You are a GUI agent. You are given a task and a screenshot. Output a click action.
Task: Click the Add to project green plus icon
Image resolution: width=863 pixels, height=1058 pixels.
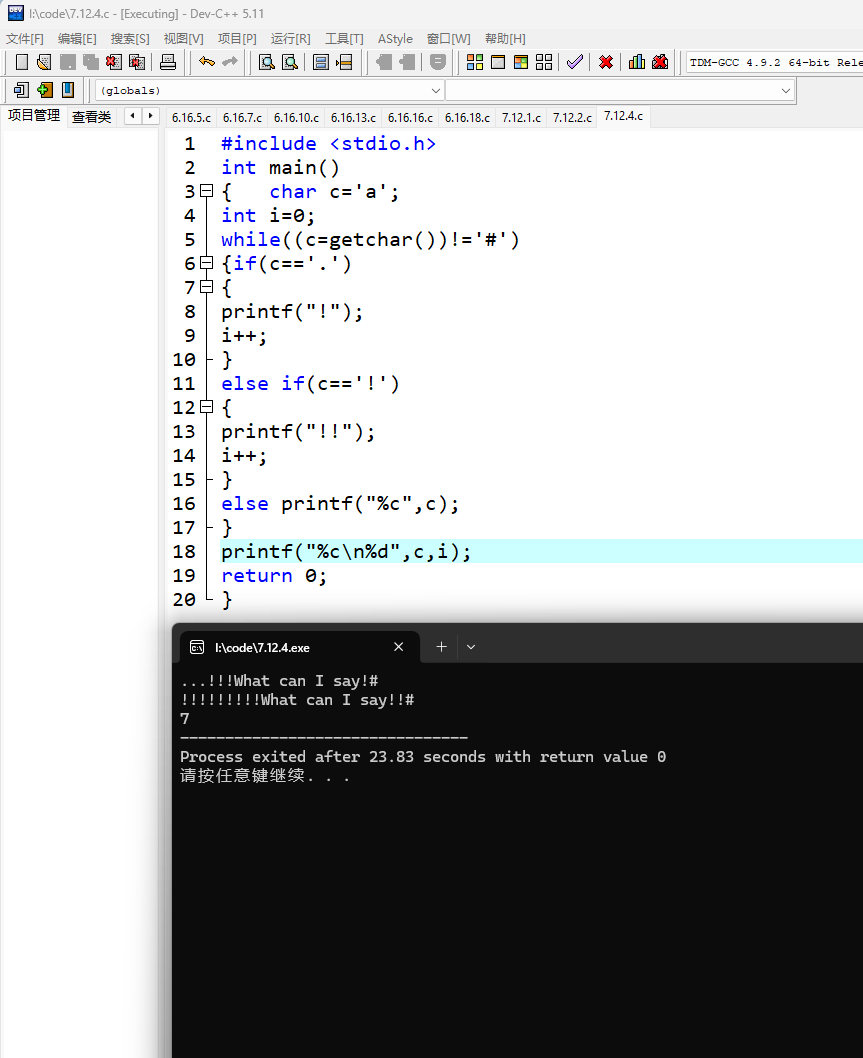45,90
